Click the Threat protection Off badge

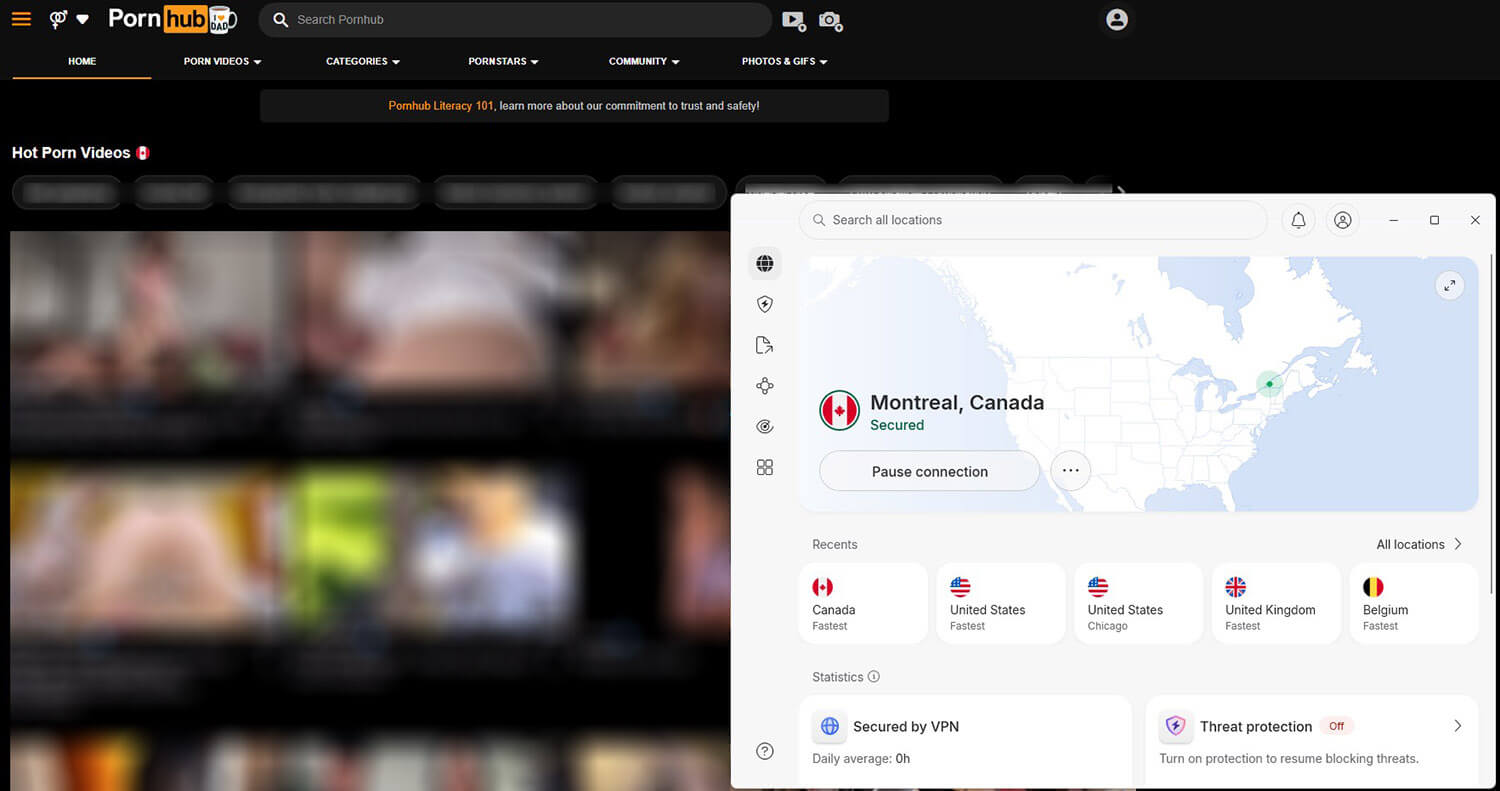1336,726
